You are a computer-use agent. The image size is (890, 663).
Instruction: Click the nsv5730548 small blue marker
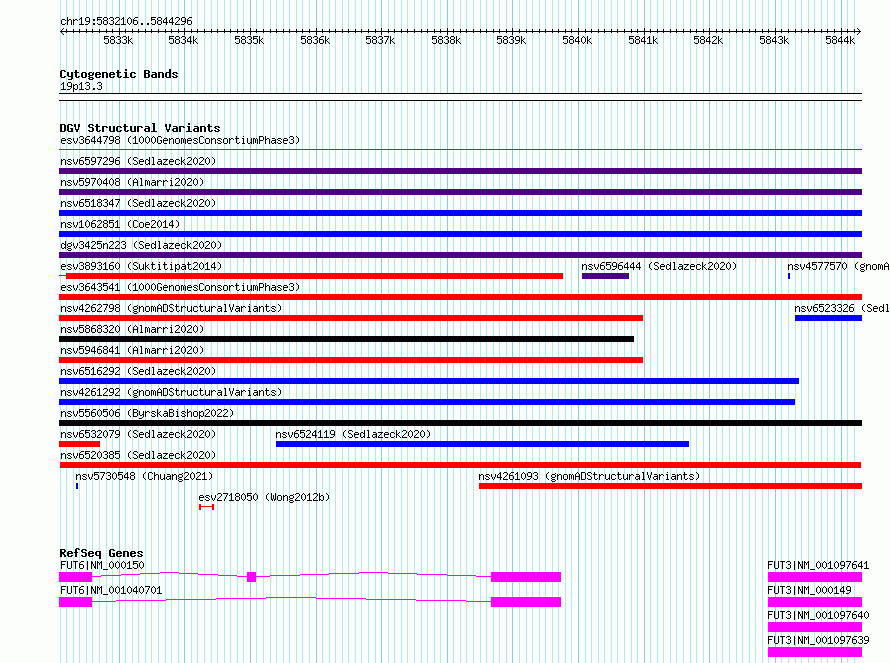[77, 486]
